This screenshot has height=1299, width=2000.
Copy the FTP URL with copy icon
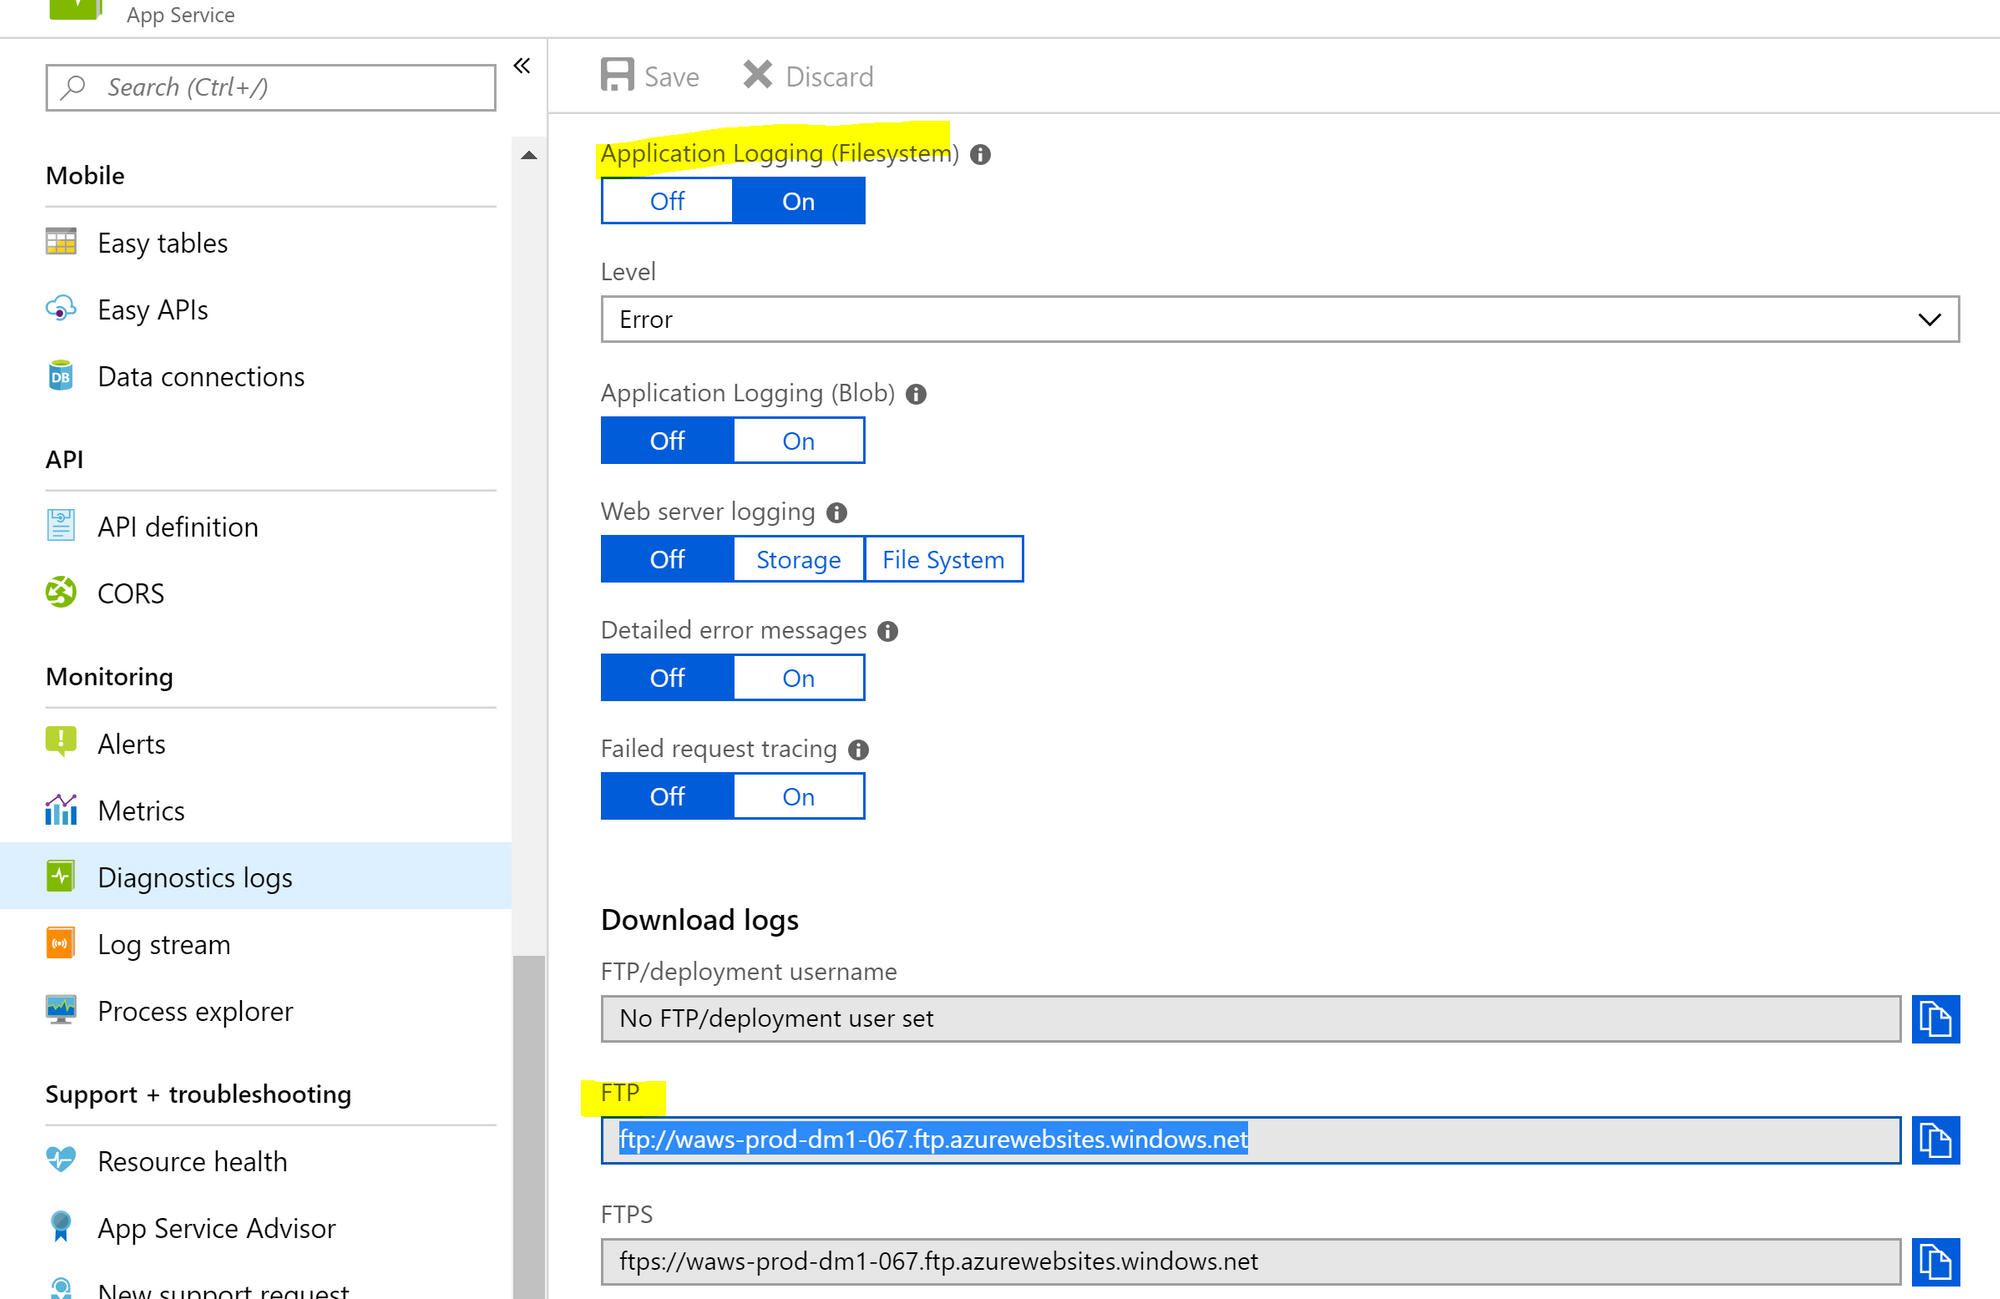[x=1935, y=1140]
